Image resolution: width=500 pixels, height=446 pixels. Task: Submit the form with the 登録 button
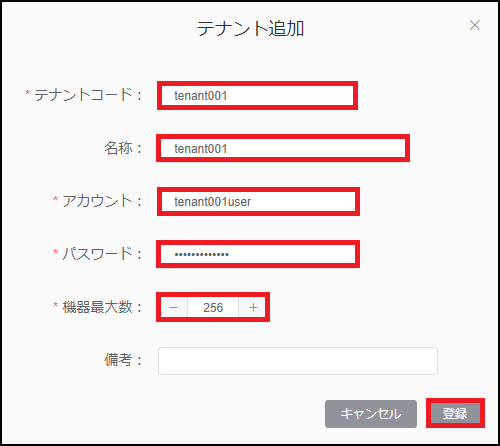coord(455,413)
